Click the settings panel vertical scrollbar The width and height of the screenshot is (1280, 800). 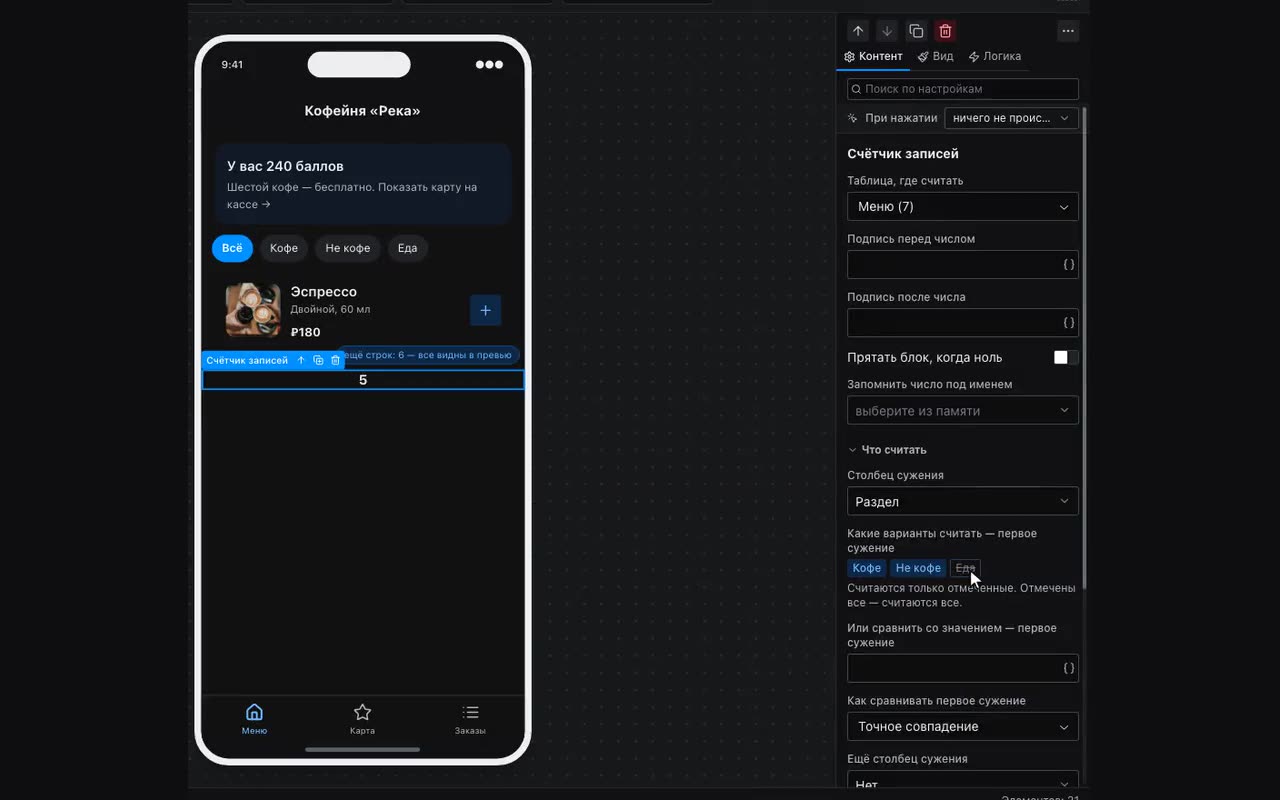1084,348
